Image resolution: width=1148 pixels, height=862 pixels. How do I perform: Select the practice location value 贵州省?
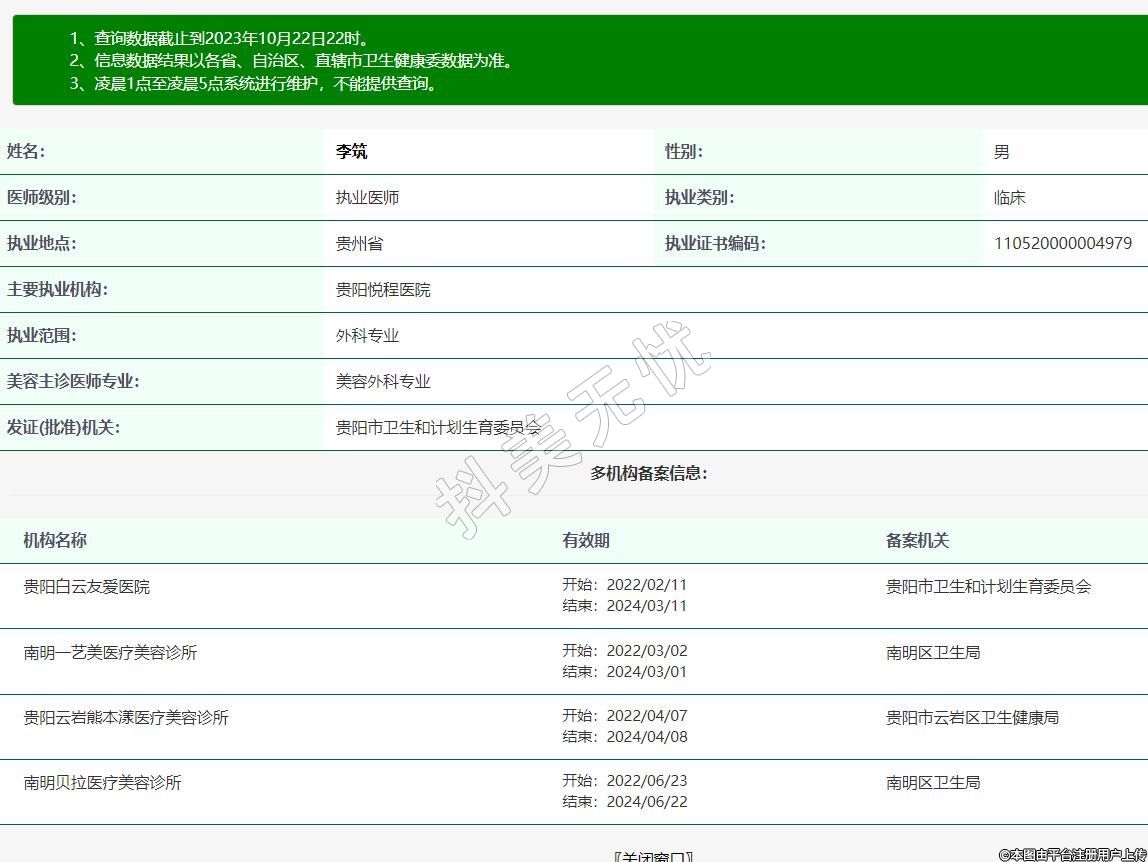point(359,244)
